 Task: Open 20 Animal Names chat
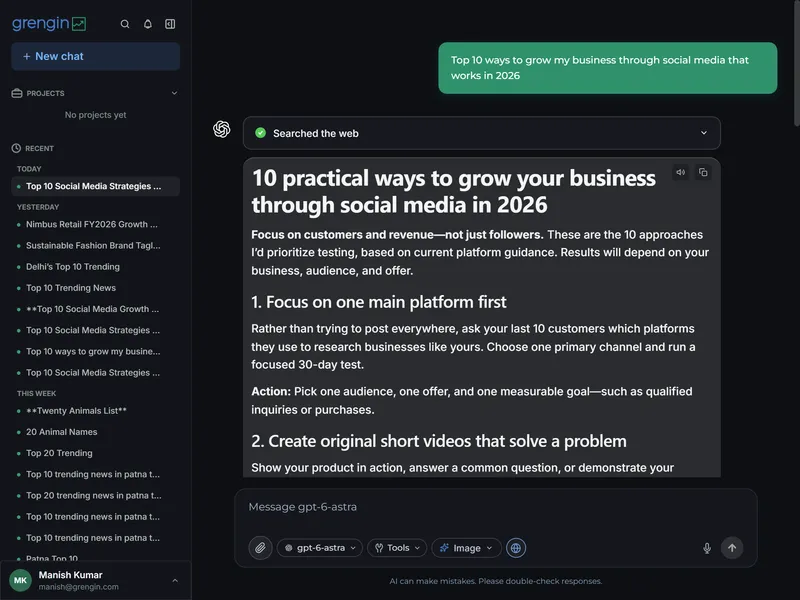click(95, 432)
